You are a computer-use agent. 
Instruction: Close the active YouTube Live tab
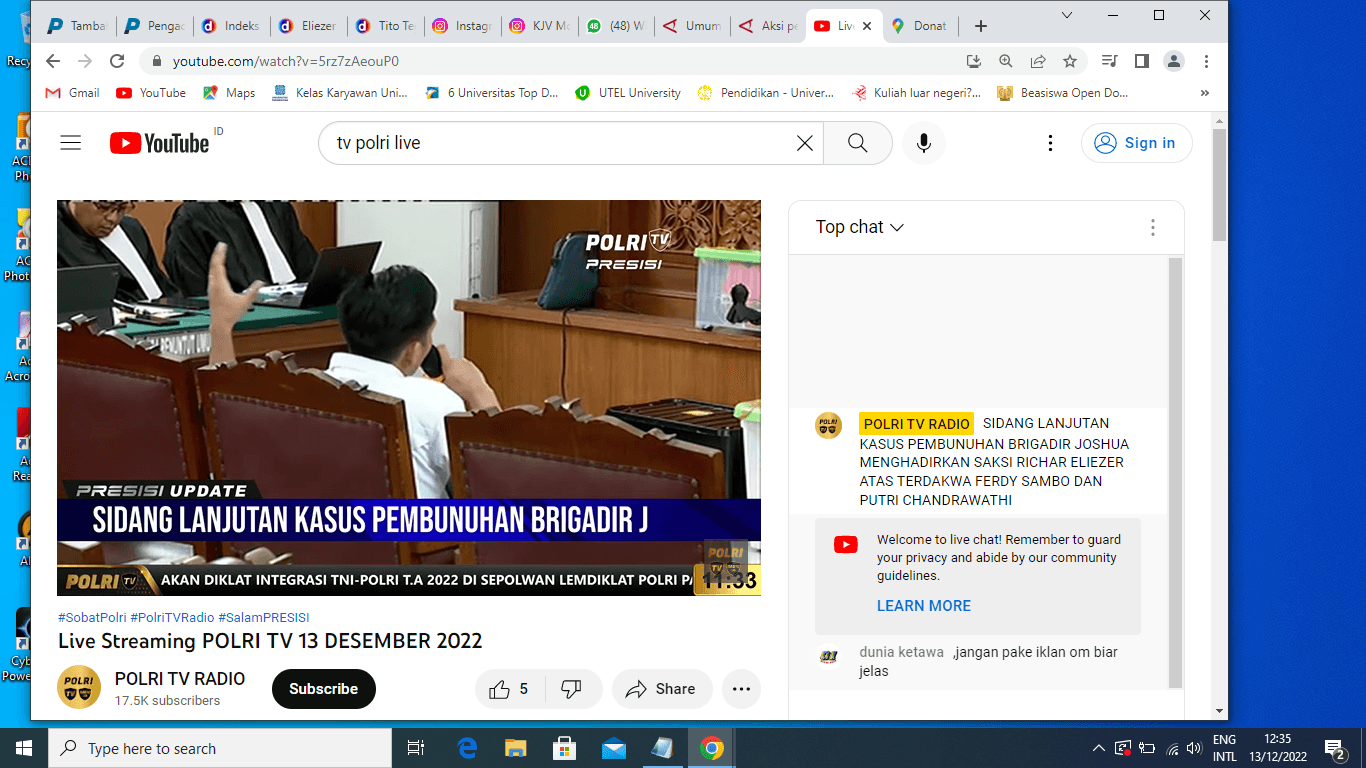(866, 26)
